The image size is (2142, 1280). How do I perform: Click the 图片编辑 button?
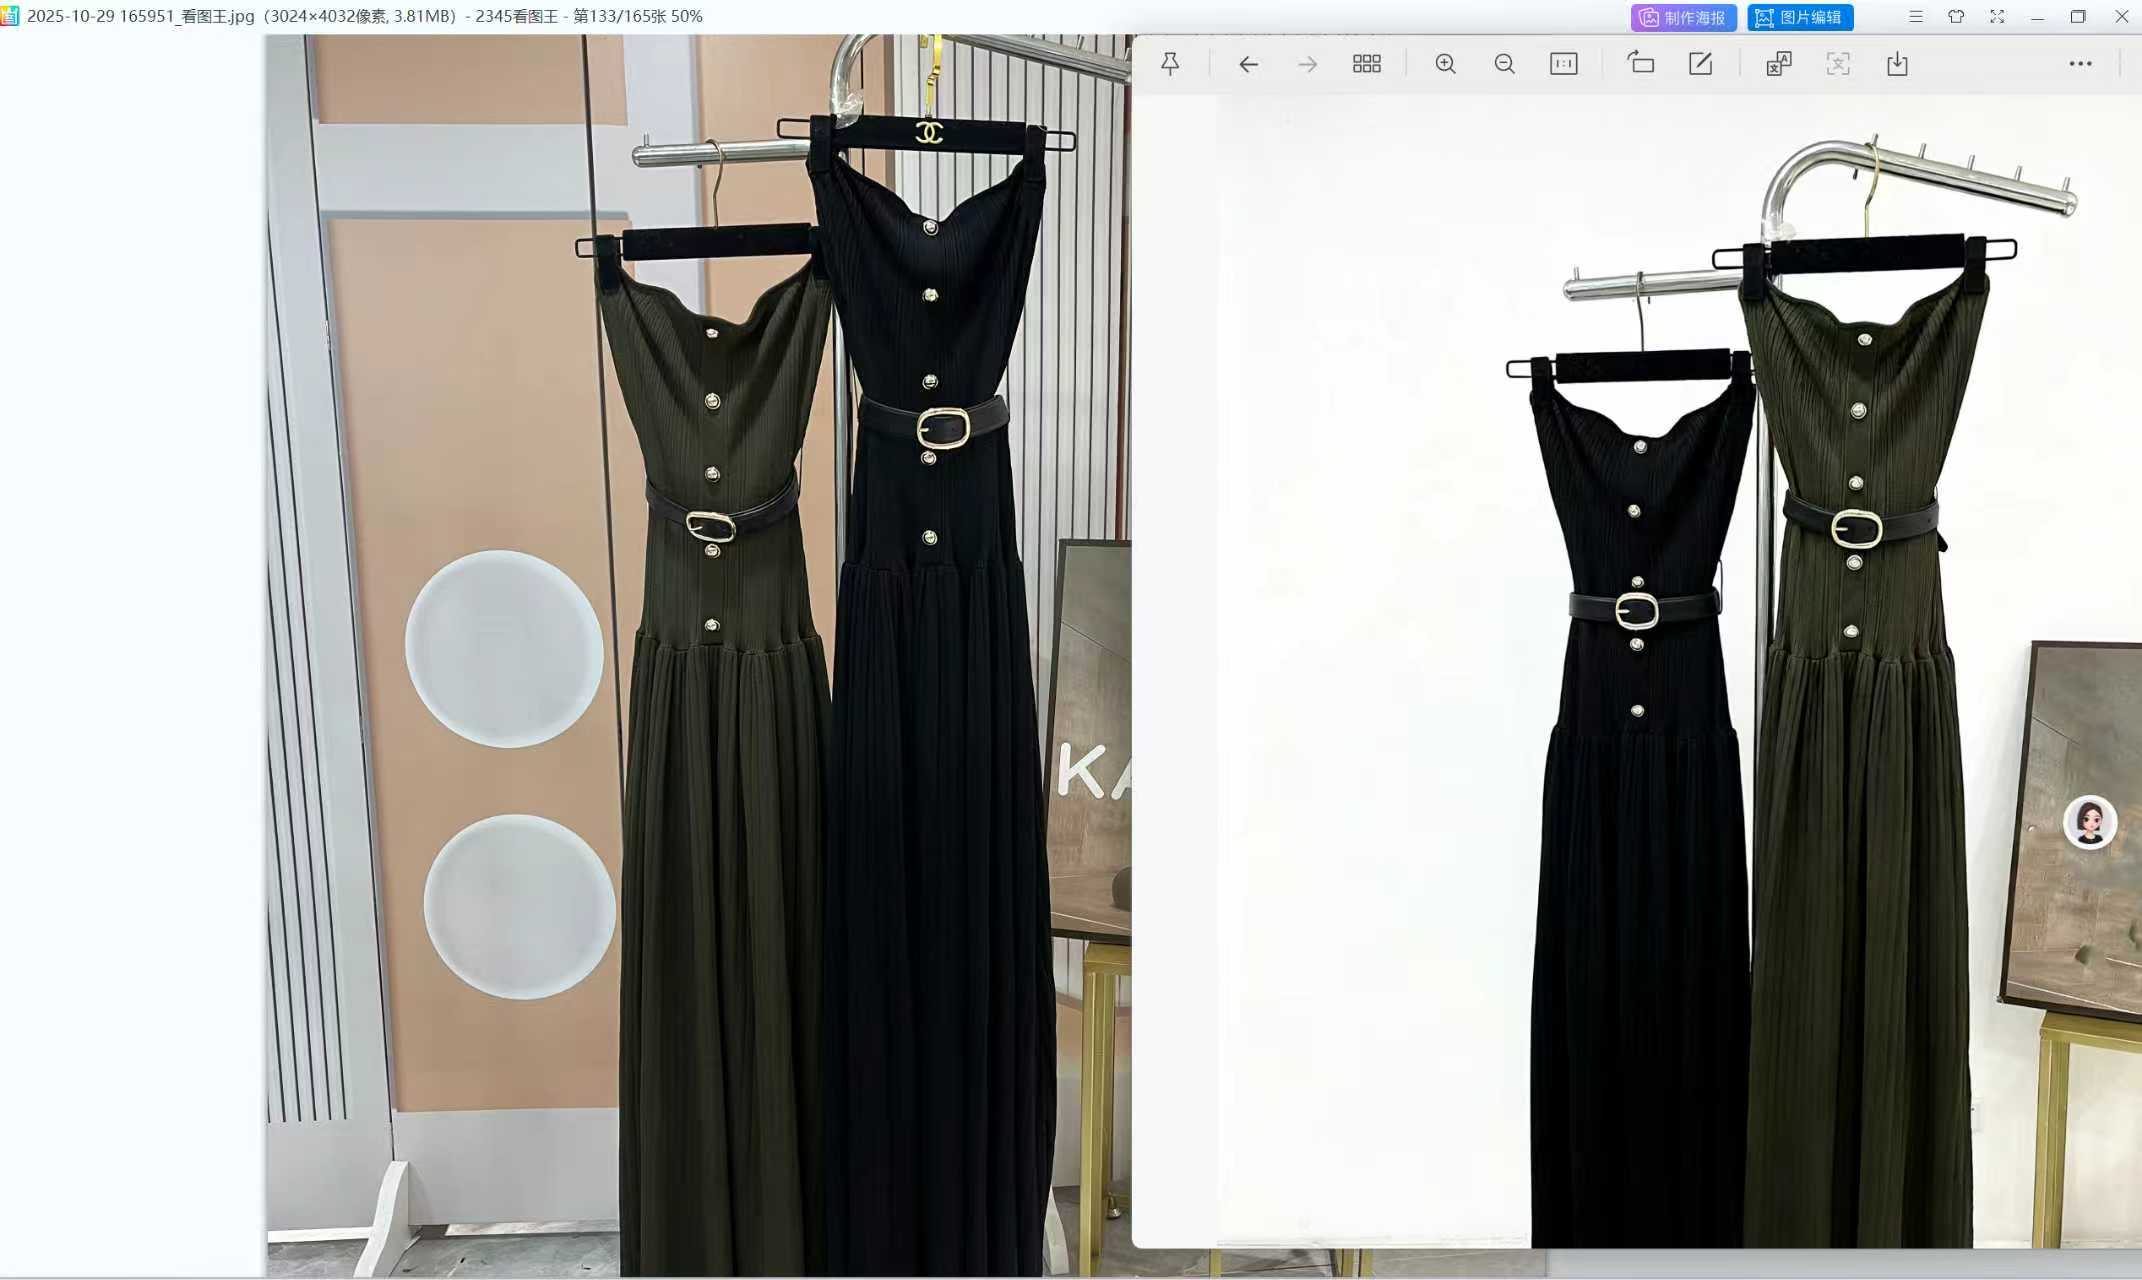point(1800,17)
